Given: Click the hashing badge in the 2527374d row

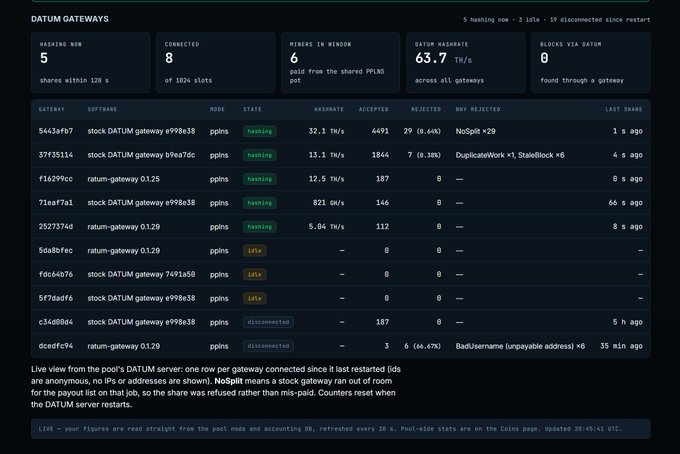Looking at the screenshot, I should (260, 226).
